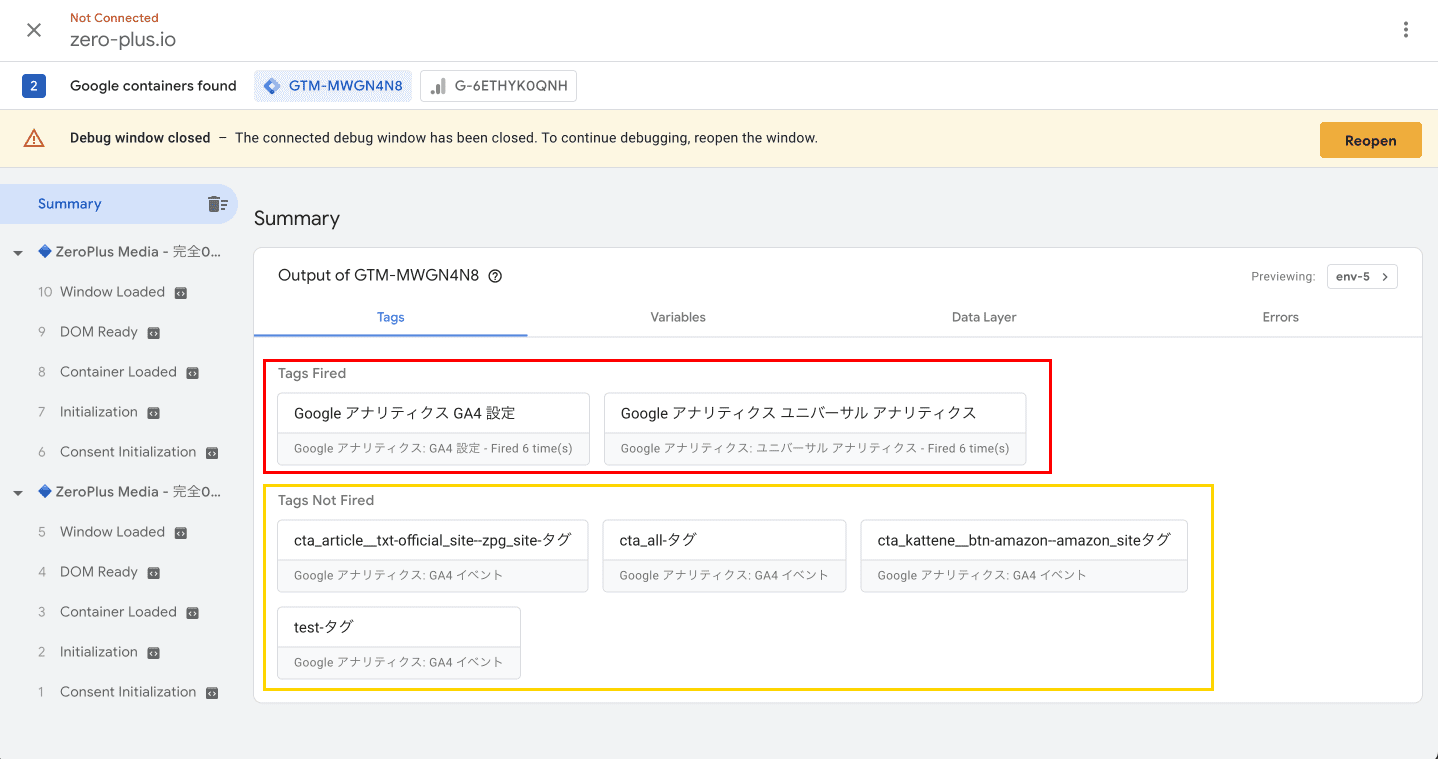Select event 5 Window Loaded
This screenshot has width=1438, height=759.
coord(112,532)
